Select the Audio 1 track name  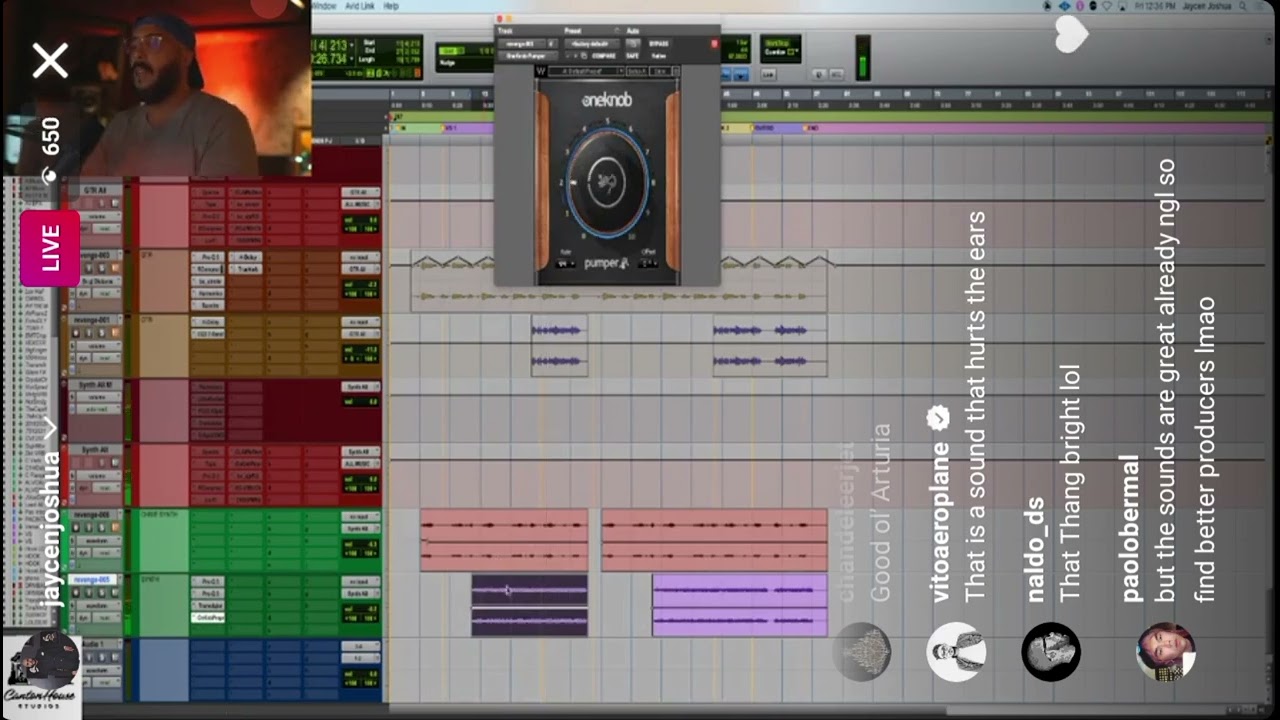pos(98,645)
